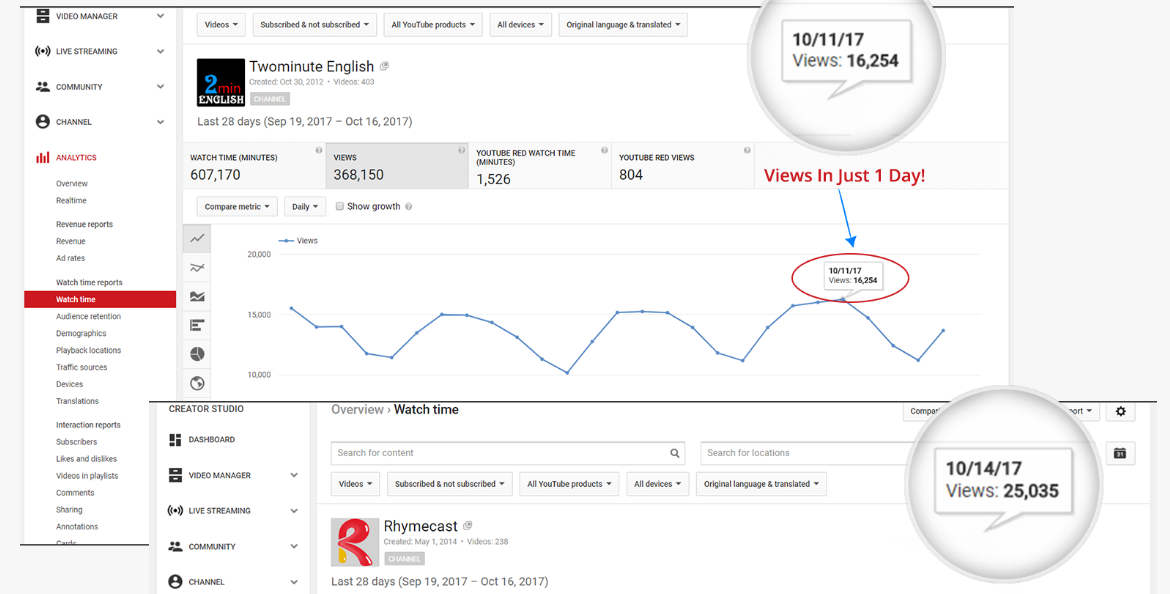Select the highlighted Watch time menu item
Viewport: 1170px width, 594px height.
click(100, 299)
